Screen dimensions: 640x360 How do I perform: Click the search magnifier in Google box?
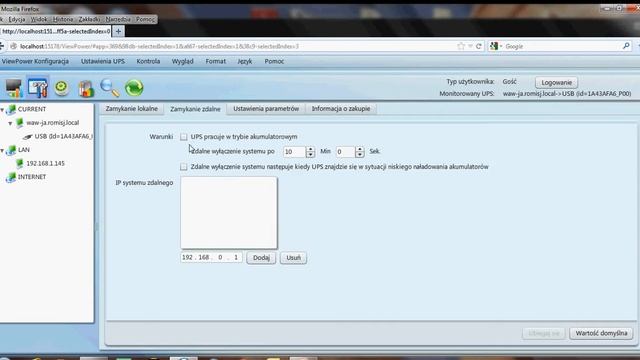(626, 46)
